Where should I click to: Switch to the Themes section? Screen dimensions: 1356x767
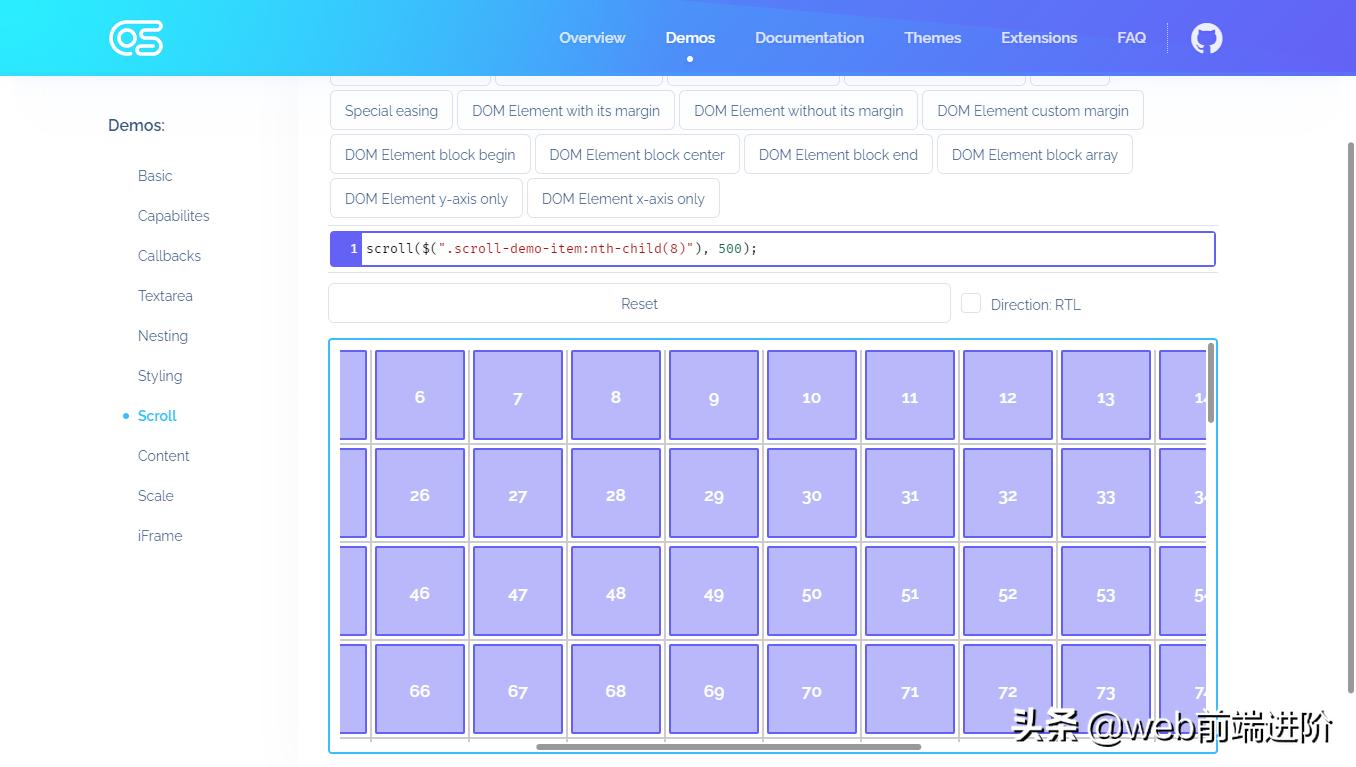pyautogui.click(x=931, y=38)
